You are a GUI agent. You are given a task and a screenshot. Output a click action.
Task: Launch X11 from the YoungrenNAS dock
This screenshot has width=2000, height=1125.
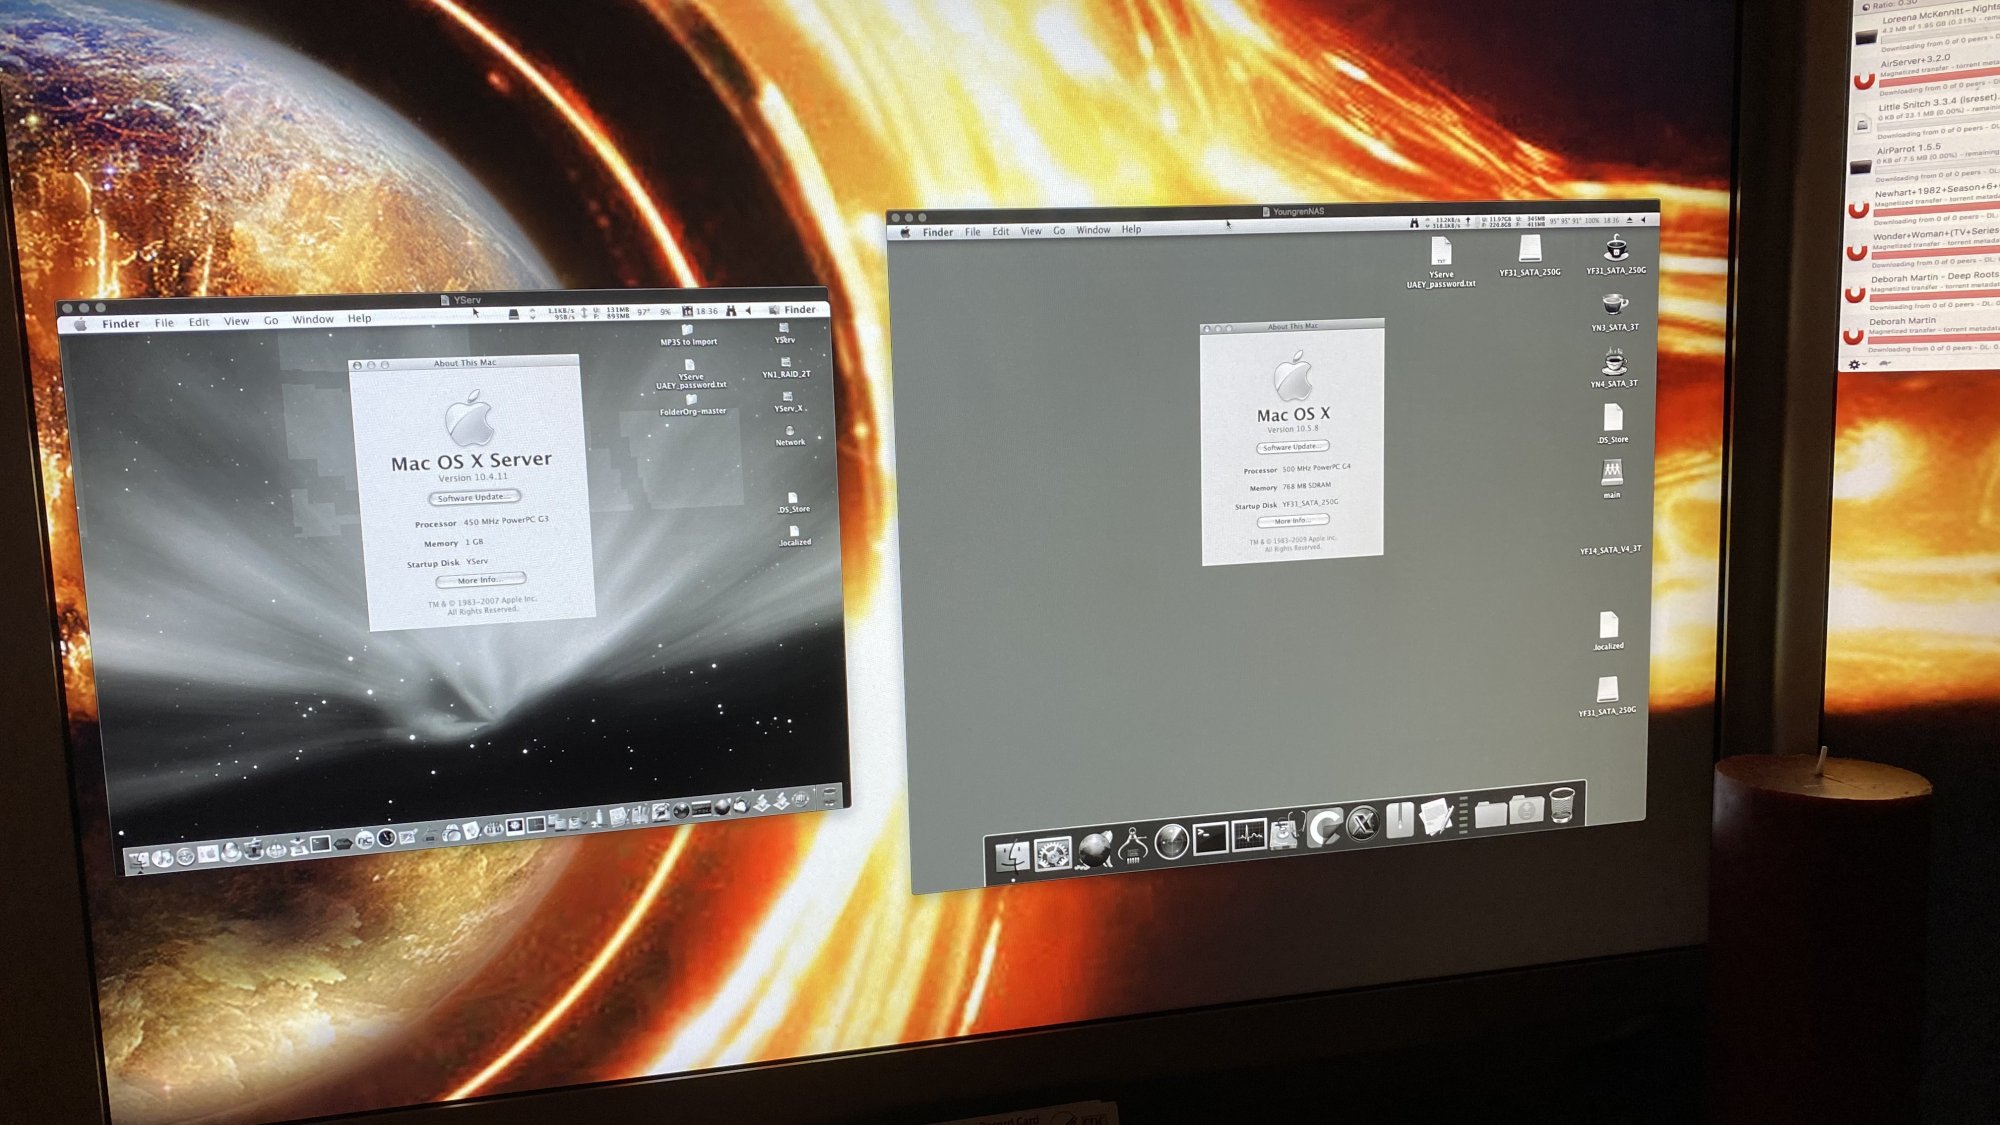[x=1363, y=823]
